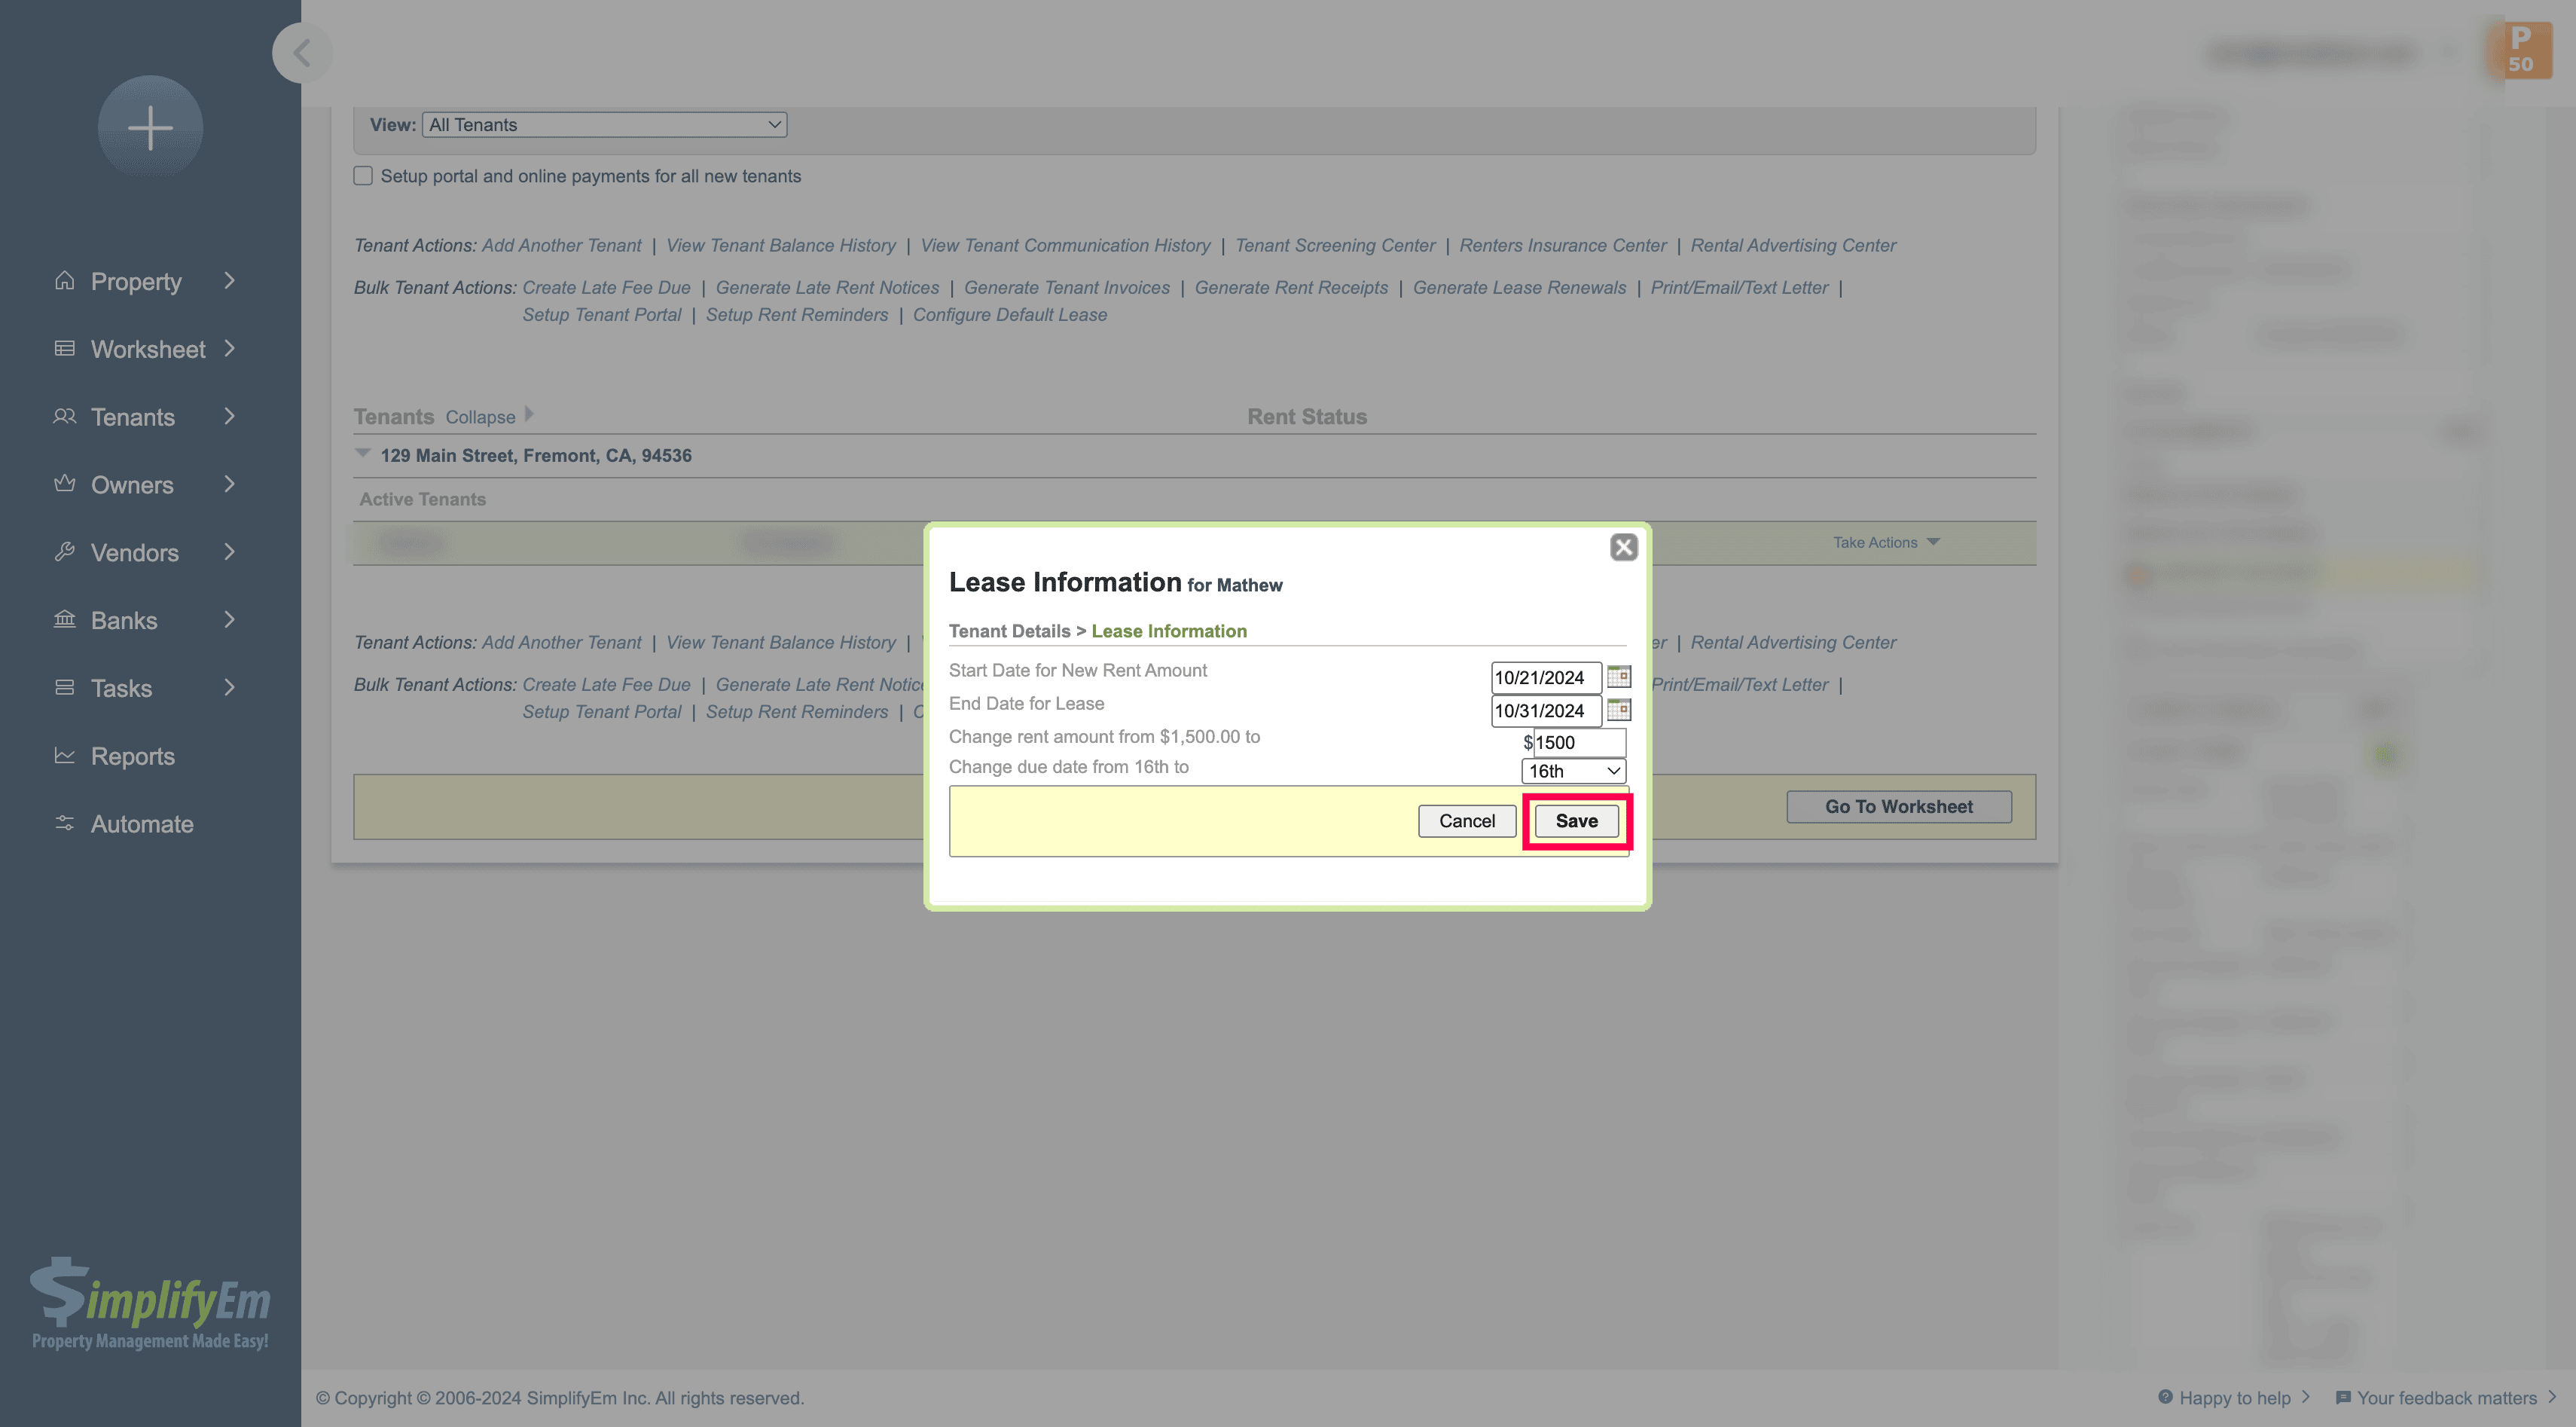The height and width of the screenshot is (1427, 2576).
Task: Click the Reports chart icon in sidebar
Action: click(x=65, y=756)
